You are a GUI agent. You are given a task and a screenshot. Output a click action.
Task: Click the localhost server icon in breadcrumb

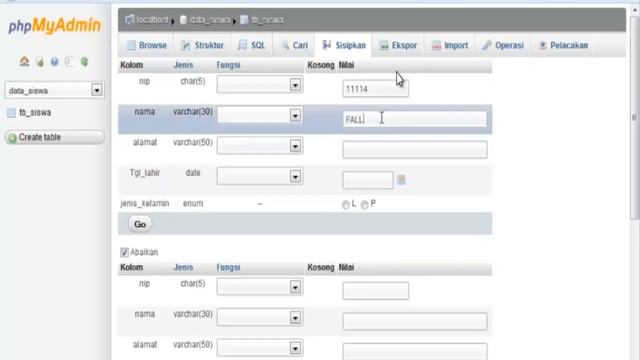(129, 20)
